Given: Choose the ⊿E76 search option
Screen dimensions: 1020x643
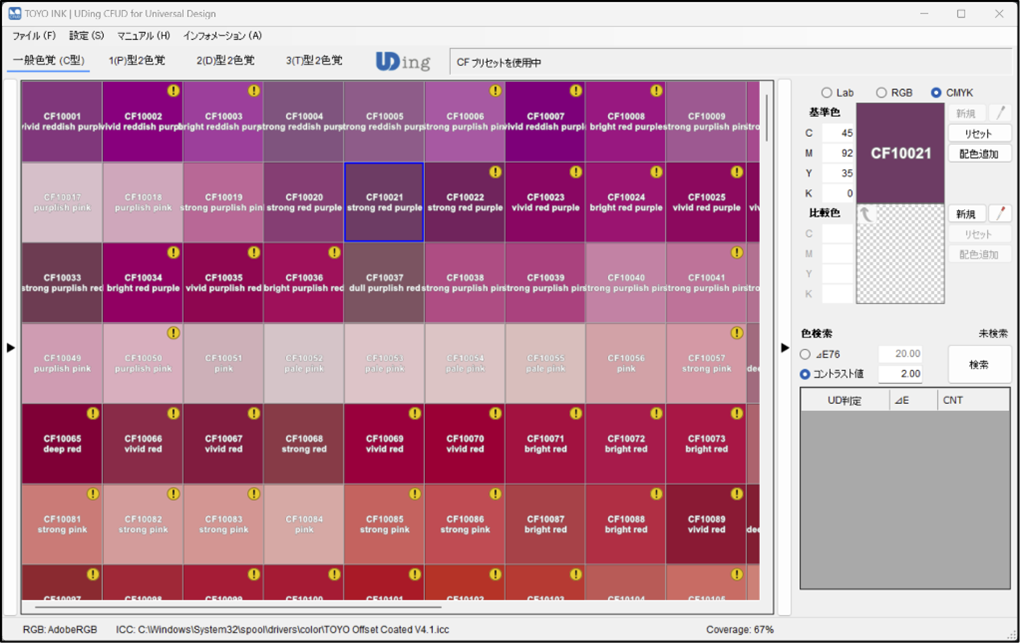Looking at the screenshot, I should click(806, 354).
